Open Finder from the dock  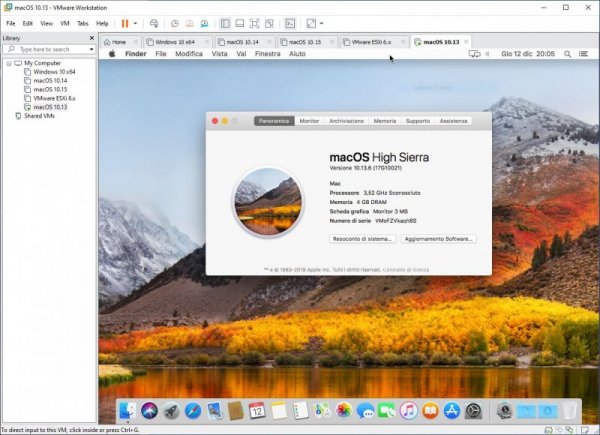click(128, 411)
